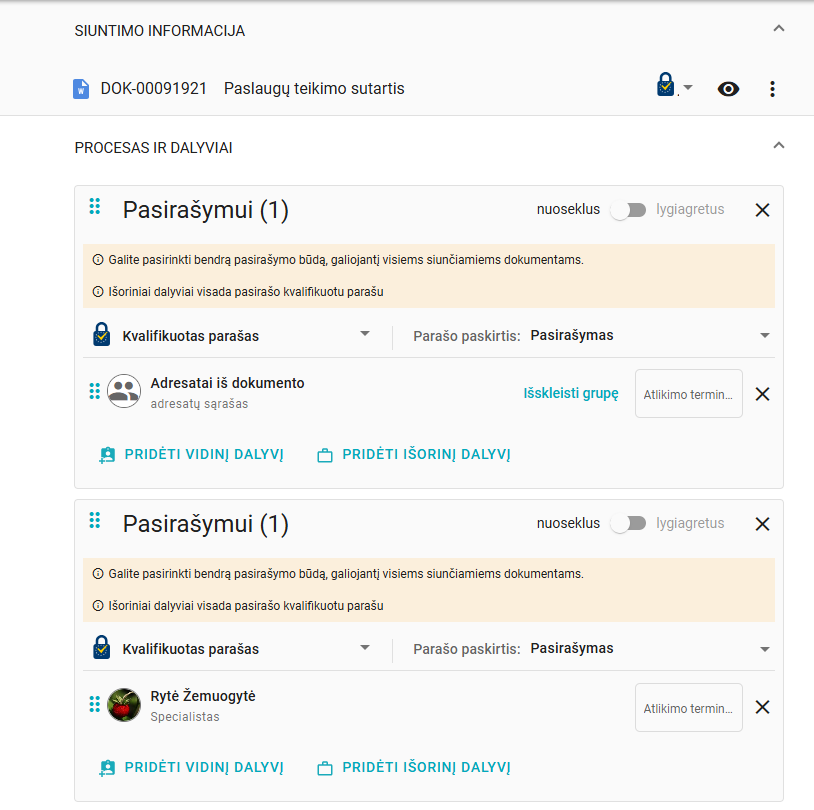Toggle nuoseklus/lygiagretus switch in the first signing step
The height and width of the screenshot is (810, 814).
point(628,210)
